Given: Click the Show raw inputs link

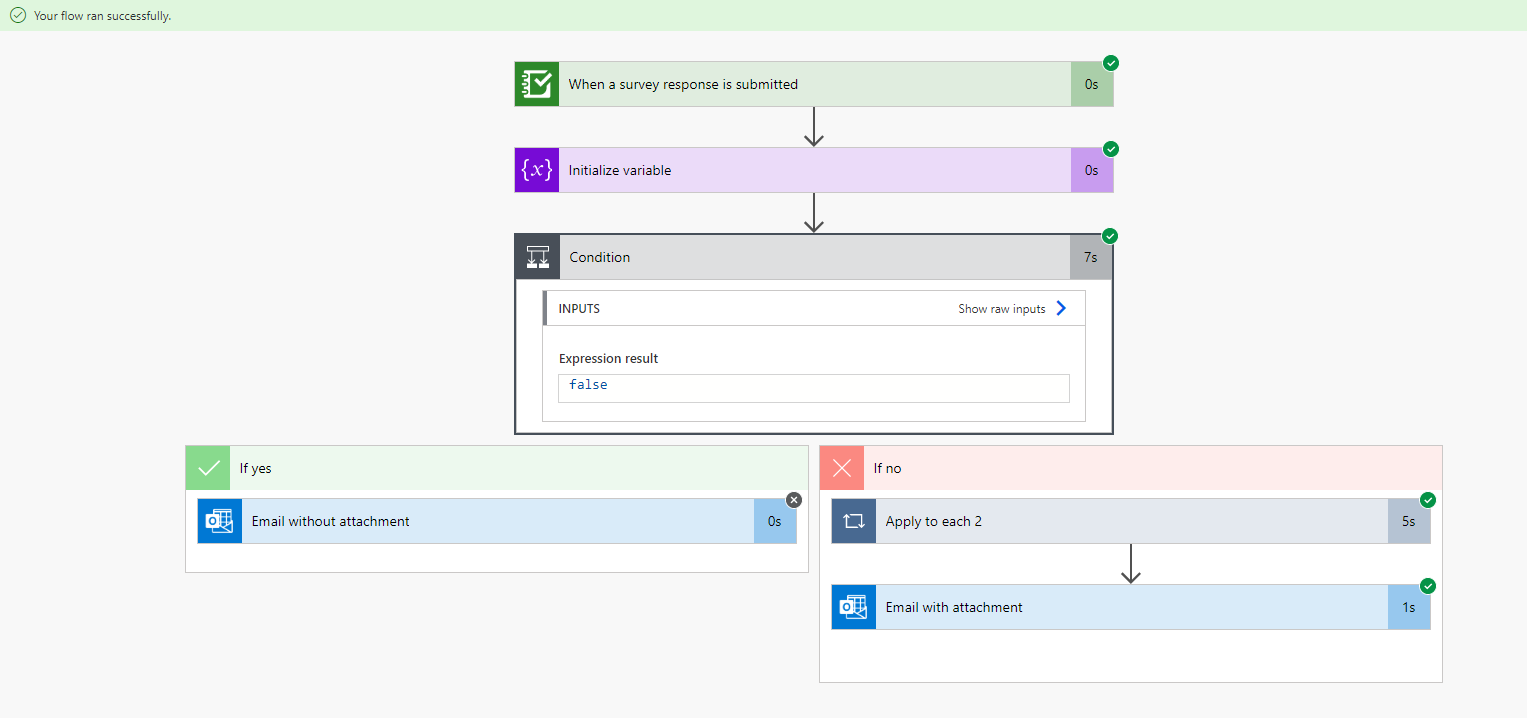Looking at the screenshot, I should [x=1001, y=309].
